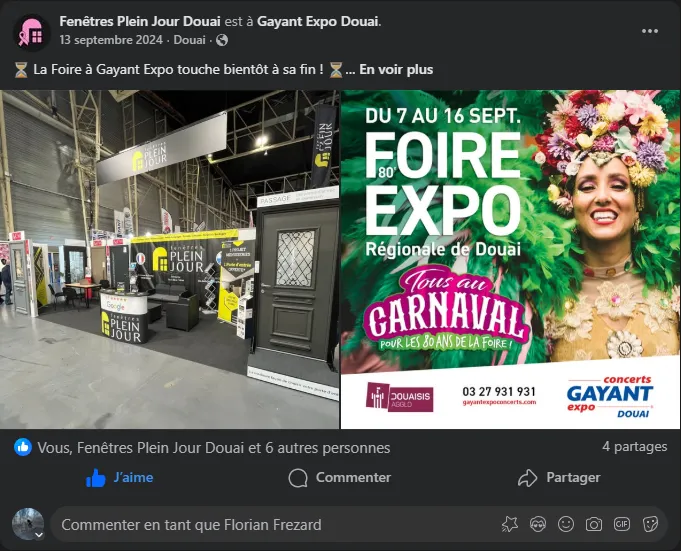Focus the Commenter en tant que field
681x551 pixels.
278,525
